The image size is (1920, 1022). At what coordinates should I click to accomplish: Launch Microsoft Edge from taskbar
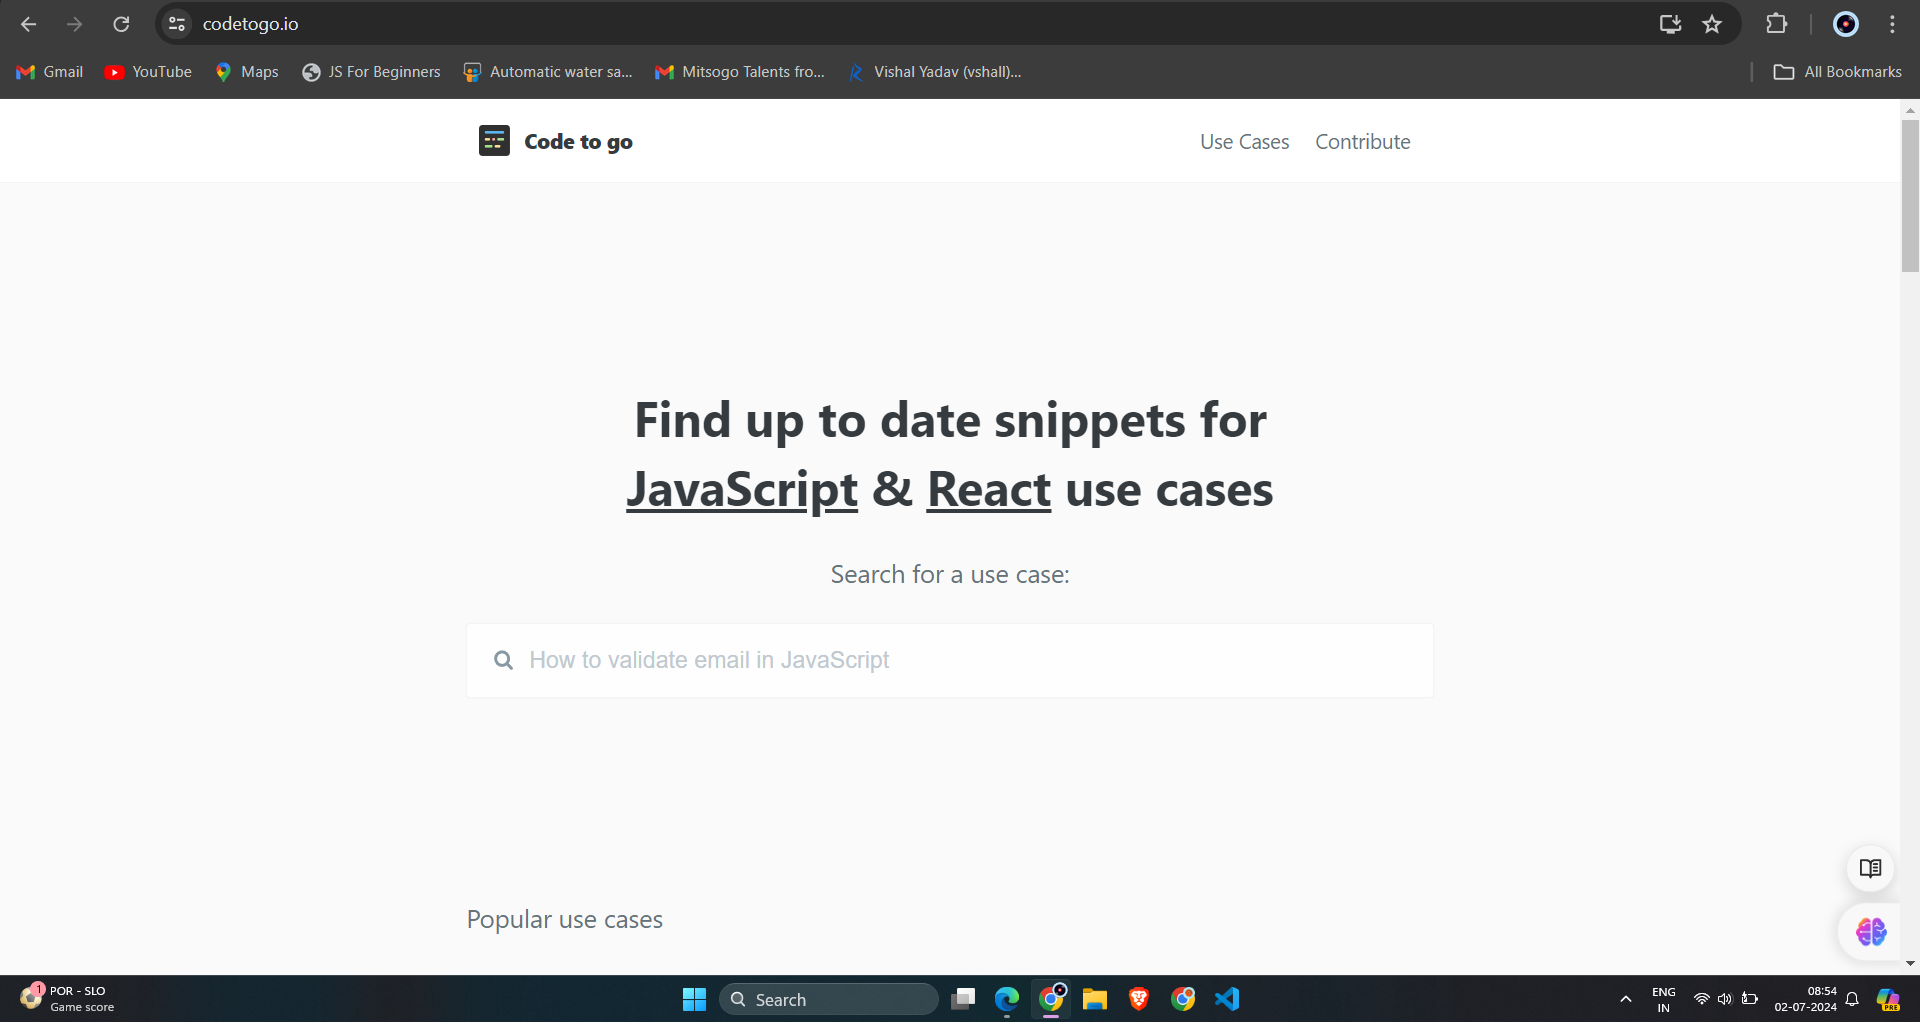[1007, 999]
